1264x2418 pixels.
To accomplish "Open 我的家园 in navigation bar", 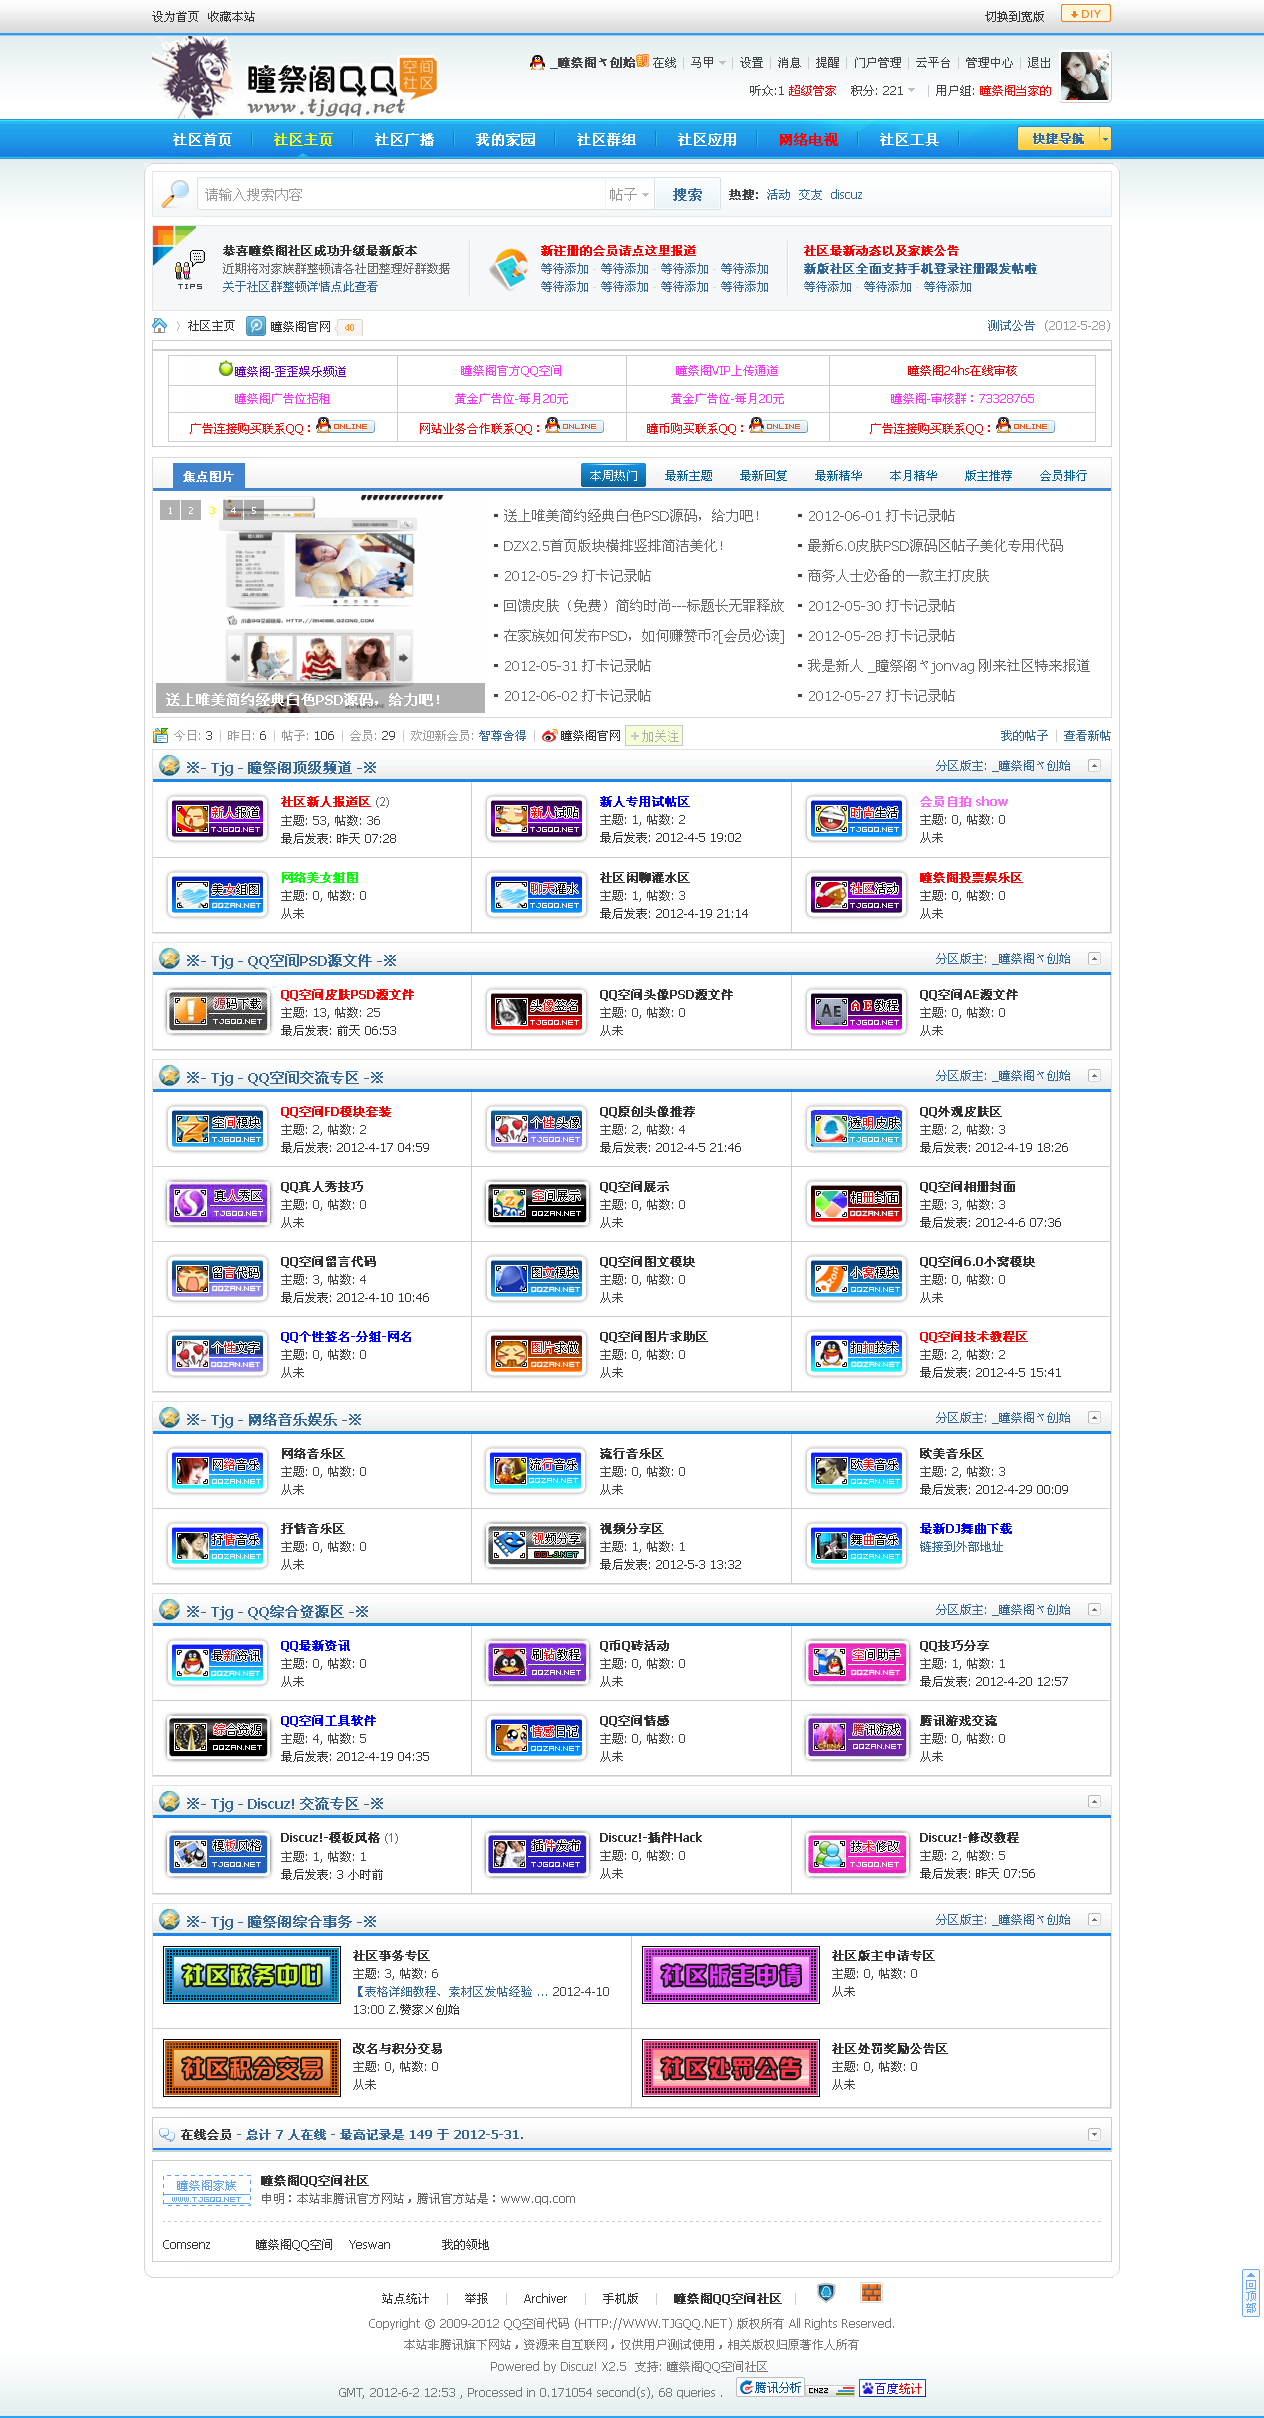I will [505, 139].
